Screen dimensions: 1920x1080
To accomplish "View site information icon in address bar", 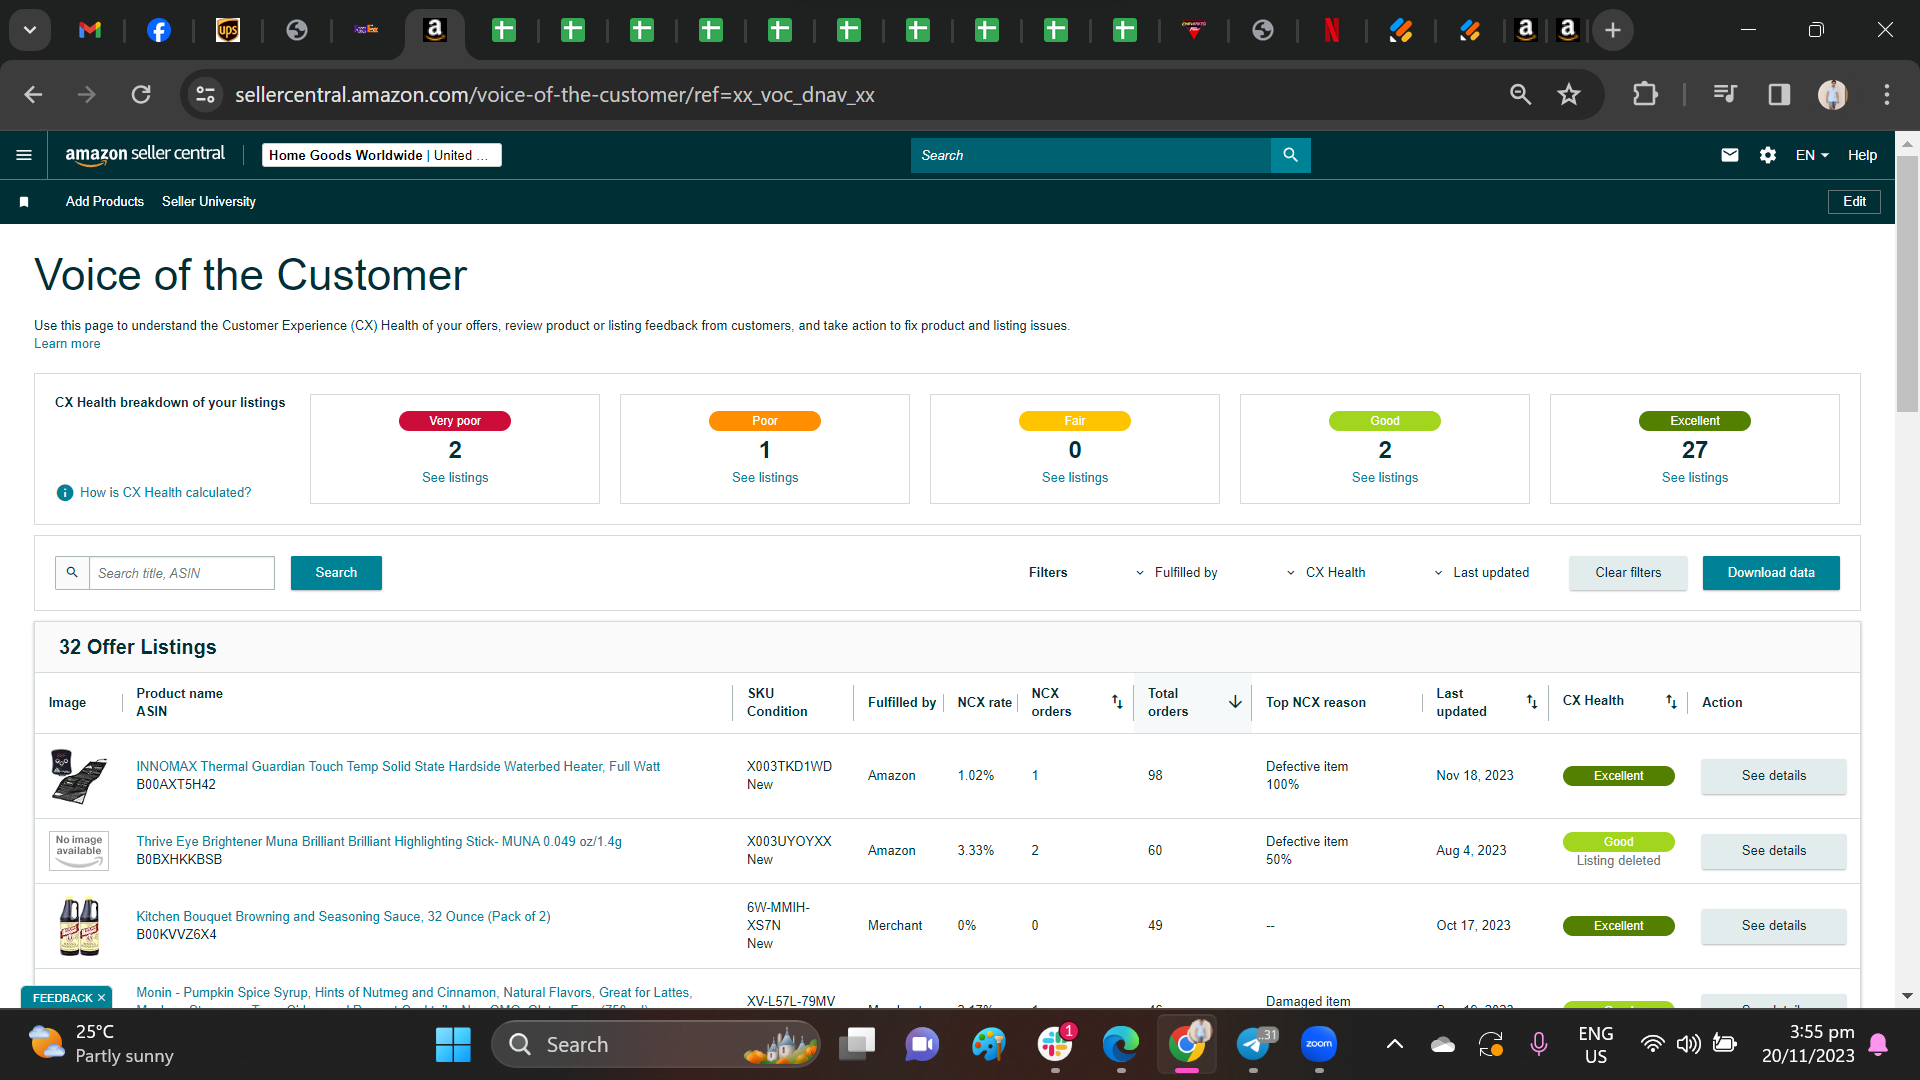I will 205,94.
